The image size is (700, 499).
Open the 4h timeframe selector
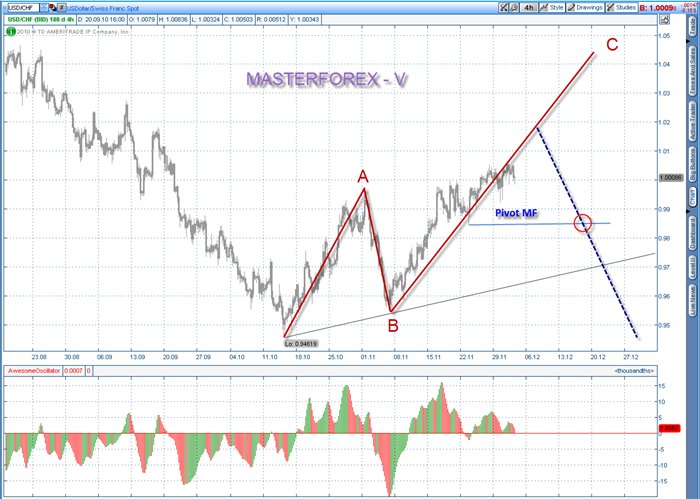tap(529, 8)
